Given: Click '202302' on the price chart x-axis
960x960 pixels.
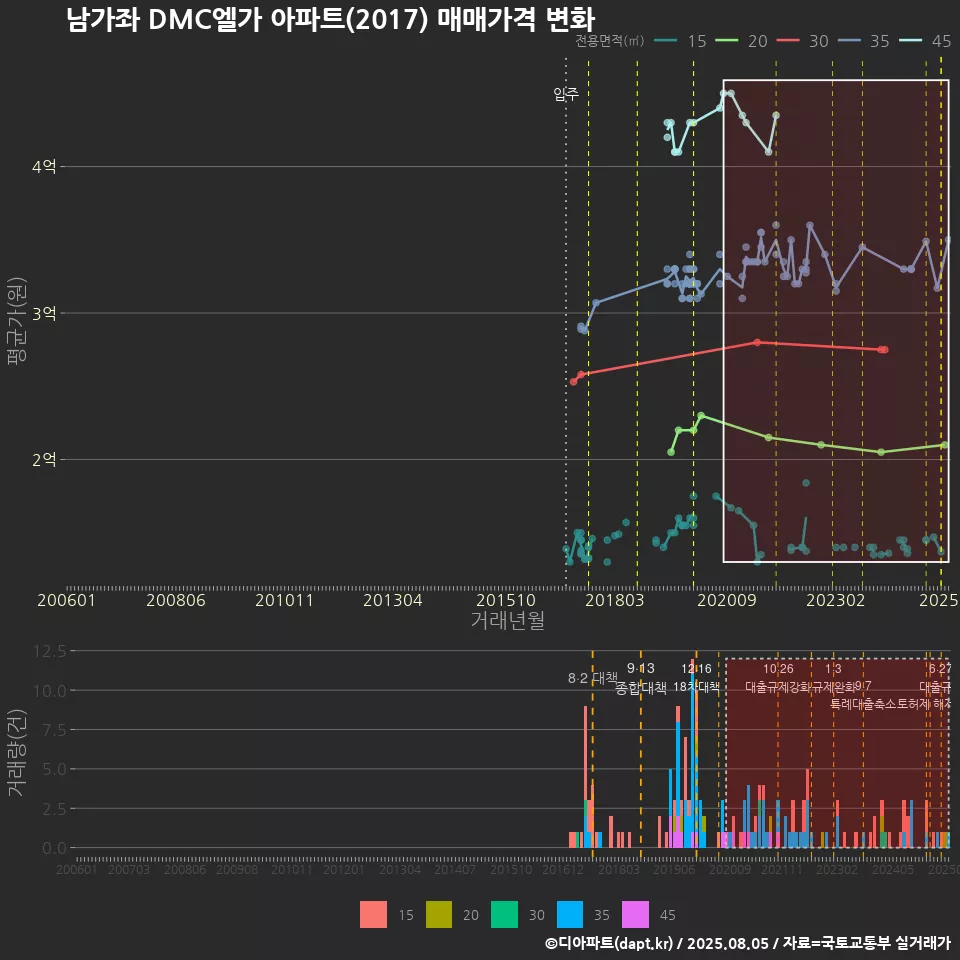Looking at the screenshot, I should (836, 600).
